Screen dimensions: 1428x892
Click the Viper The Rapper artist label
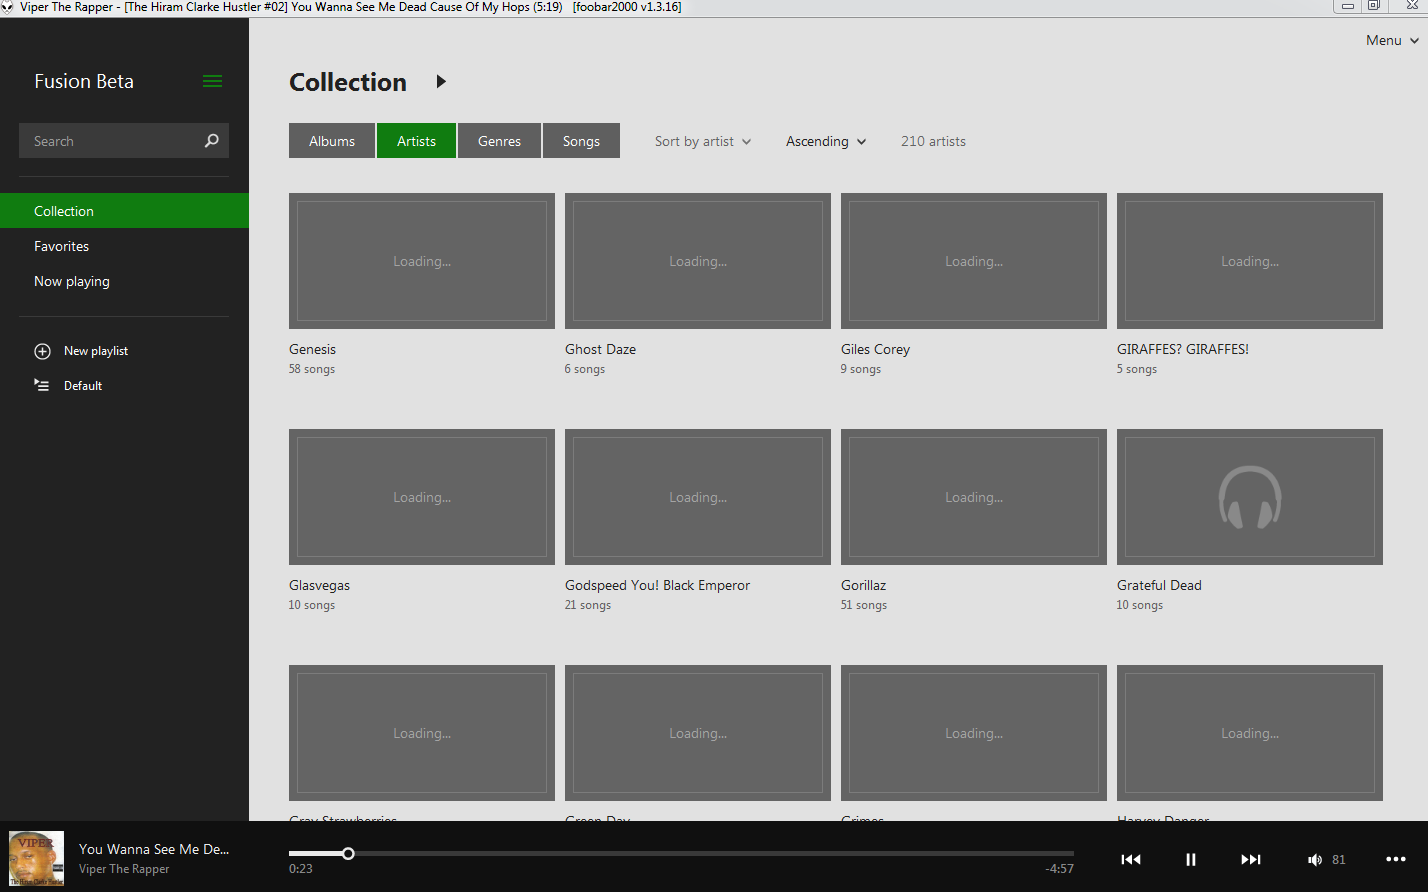(x=124, y=869)
